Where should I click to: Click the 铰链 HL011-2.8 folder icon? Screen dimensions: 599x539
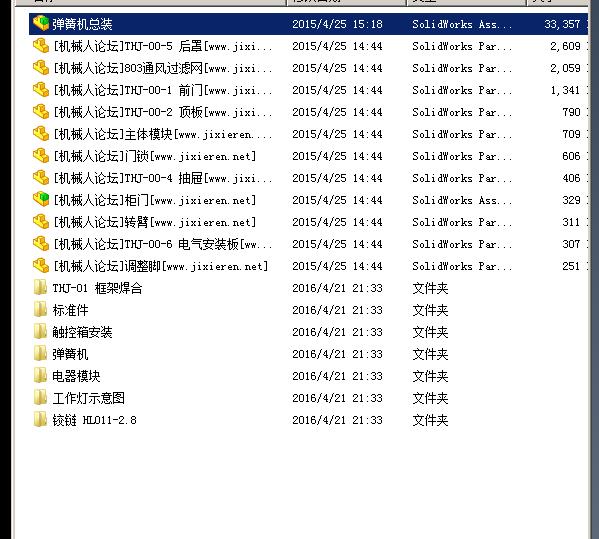click(40, 420)
